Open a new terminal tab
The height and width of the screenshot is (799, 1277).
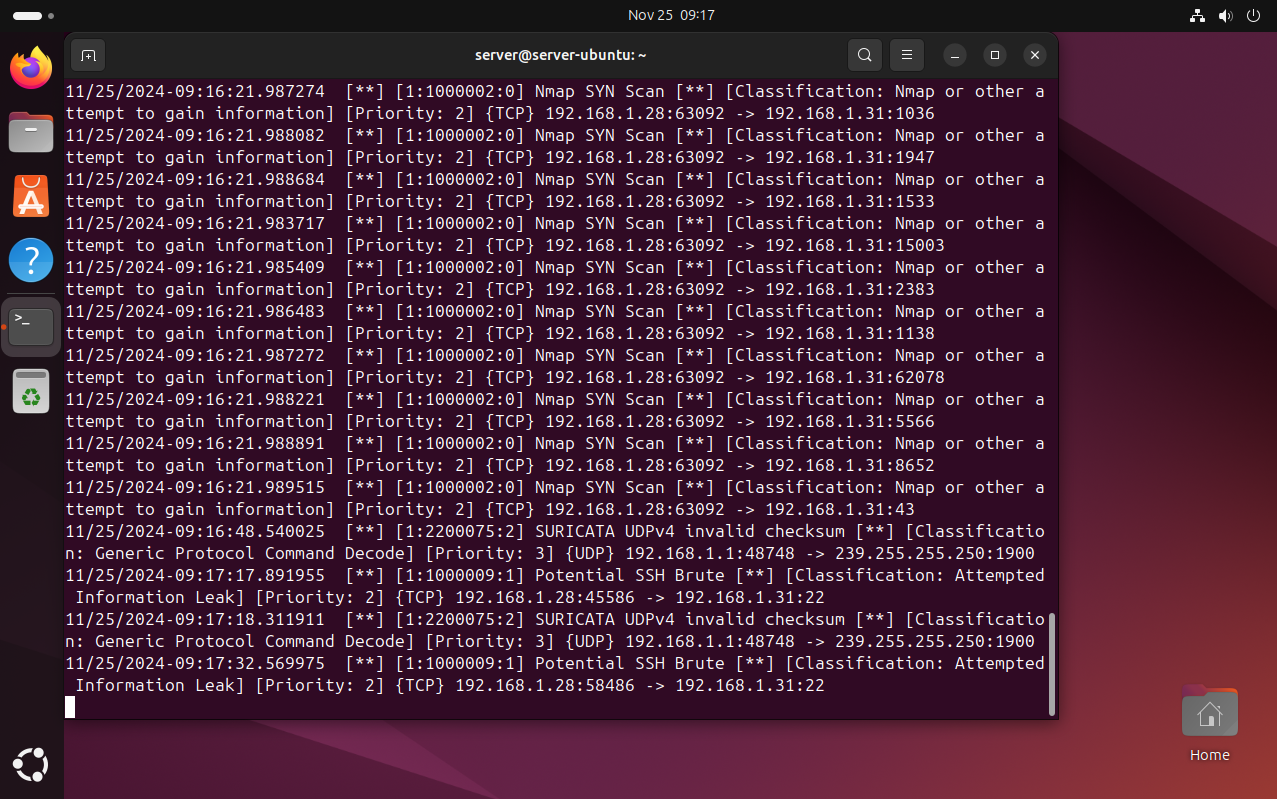pyautogui.click(x=88, y=55)
